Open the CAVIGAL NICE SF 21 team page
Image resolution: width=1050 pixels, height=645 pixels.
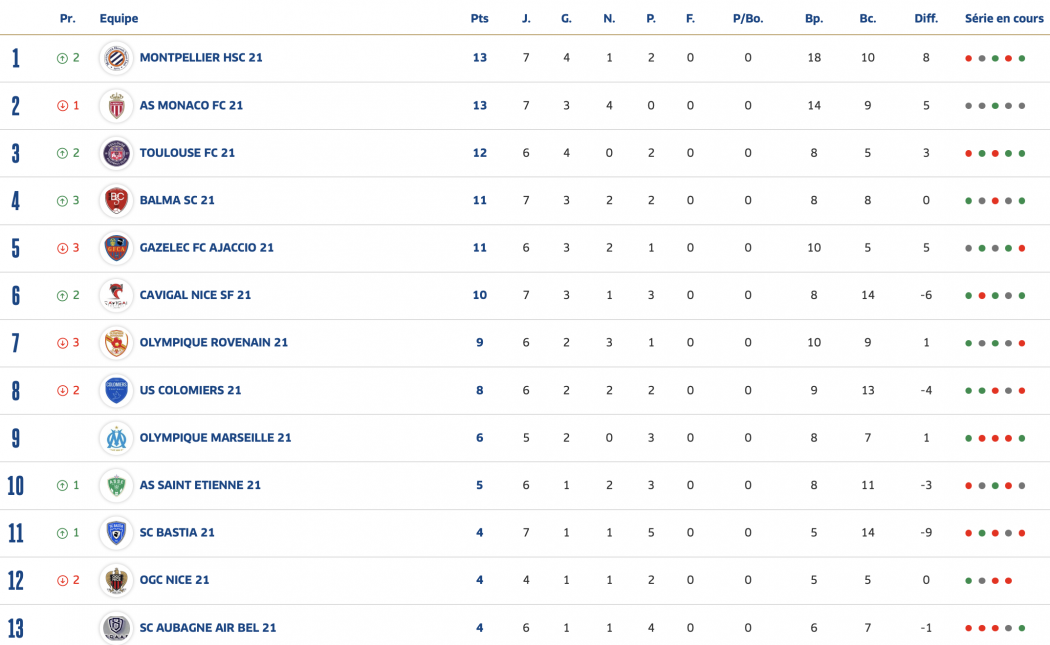[x=195, y=295]
